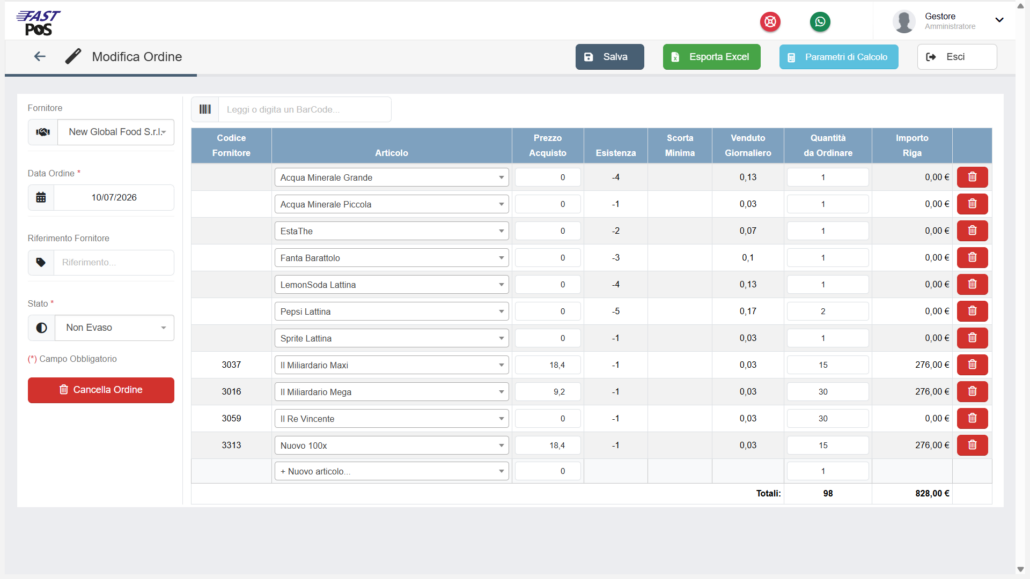
Task: Delete the Acqua Minerale Grande row
Action: coord(972,177)
